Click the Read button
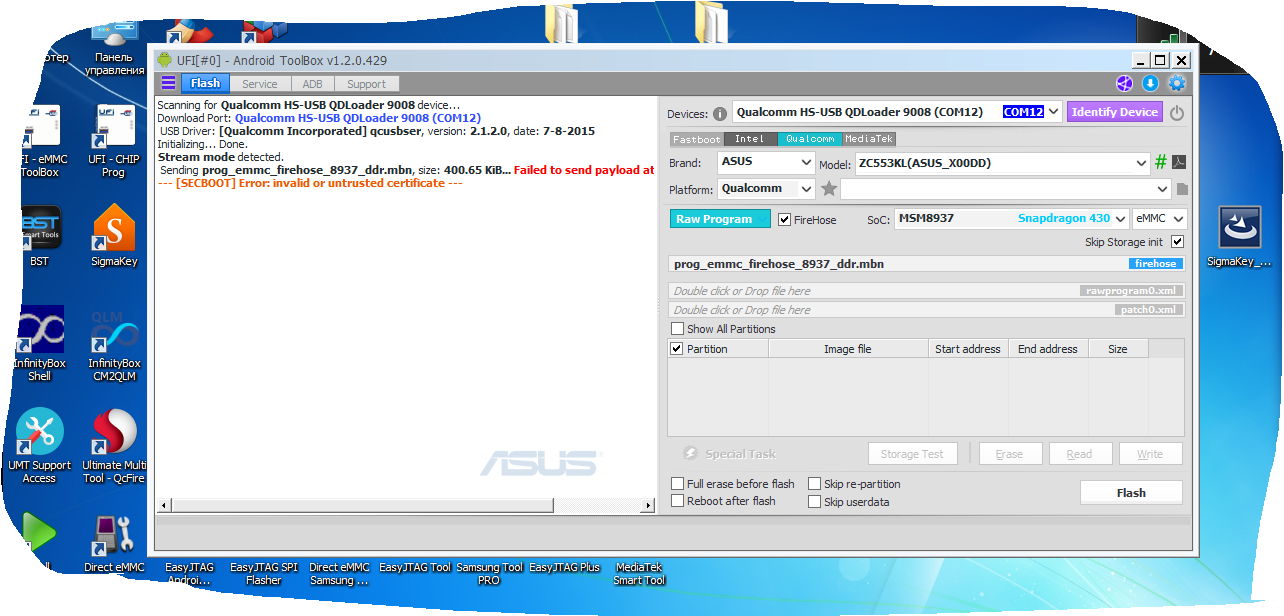Image resolution: width=1284 pixels, height=616 pixels. (x=1080, y=454)
